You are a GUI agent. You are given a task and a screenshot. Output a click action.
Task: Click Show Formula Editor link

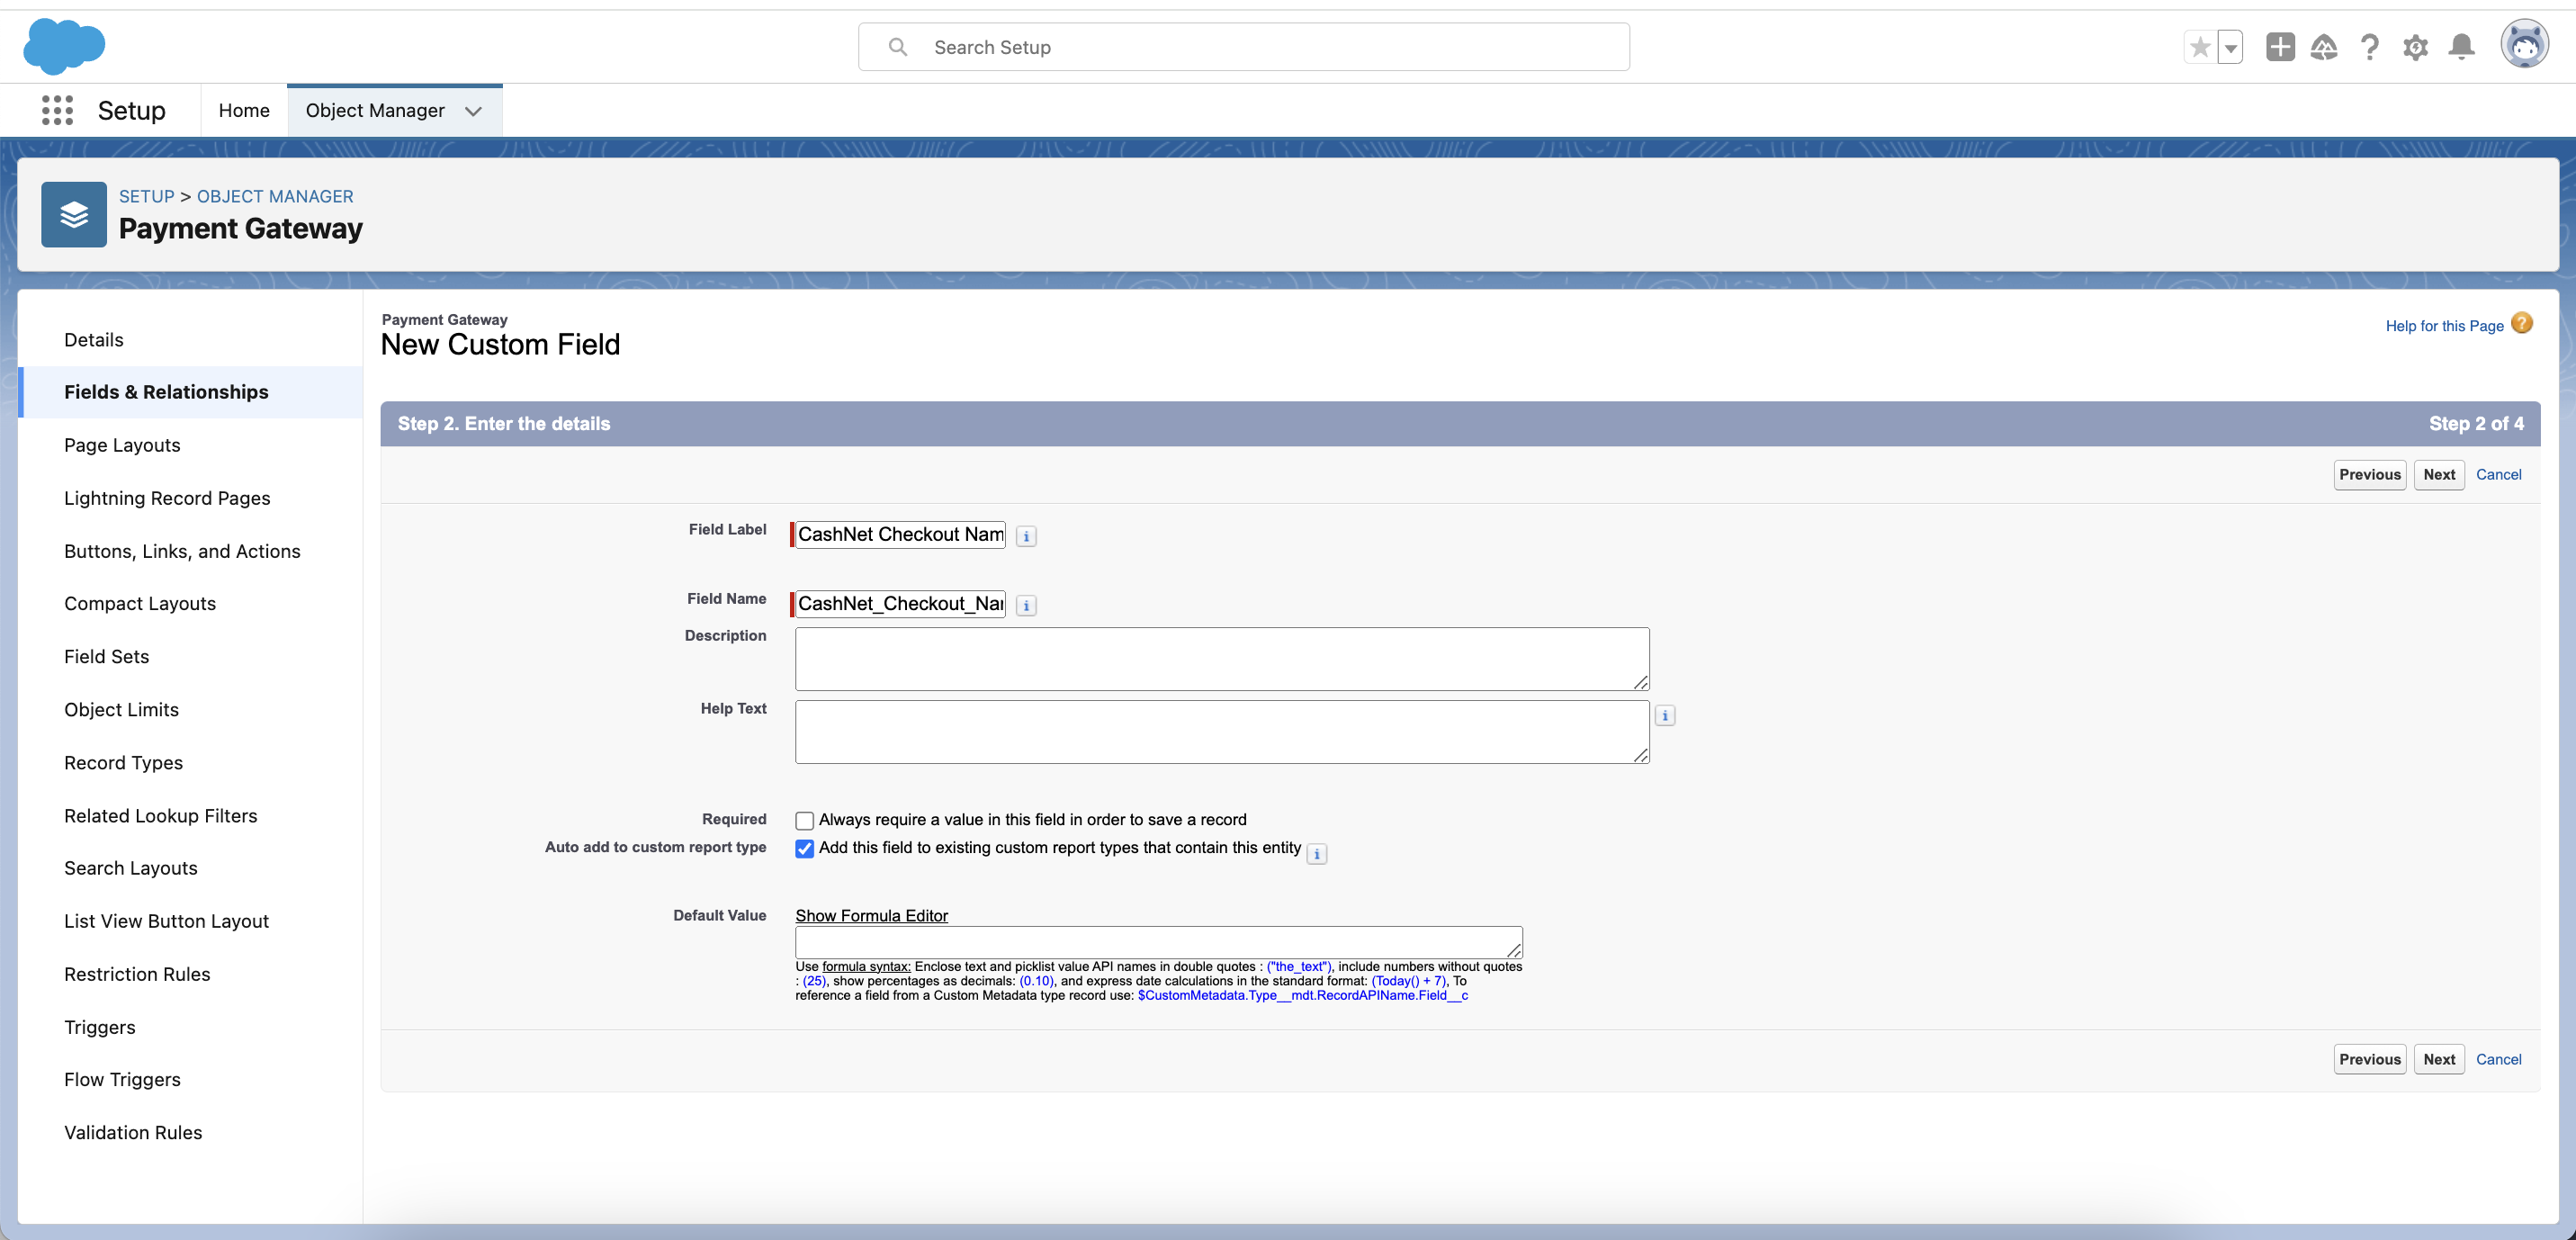pyautogui.click(x=871, y=916)
